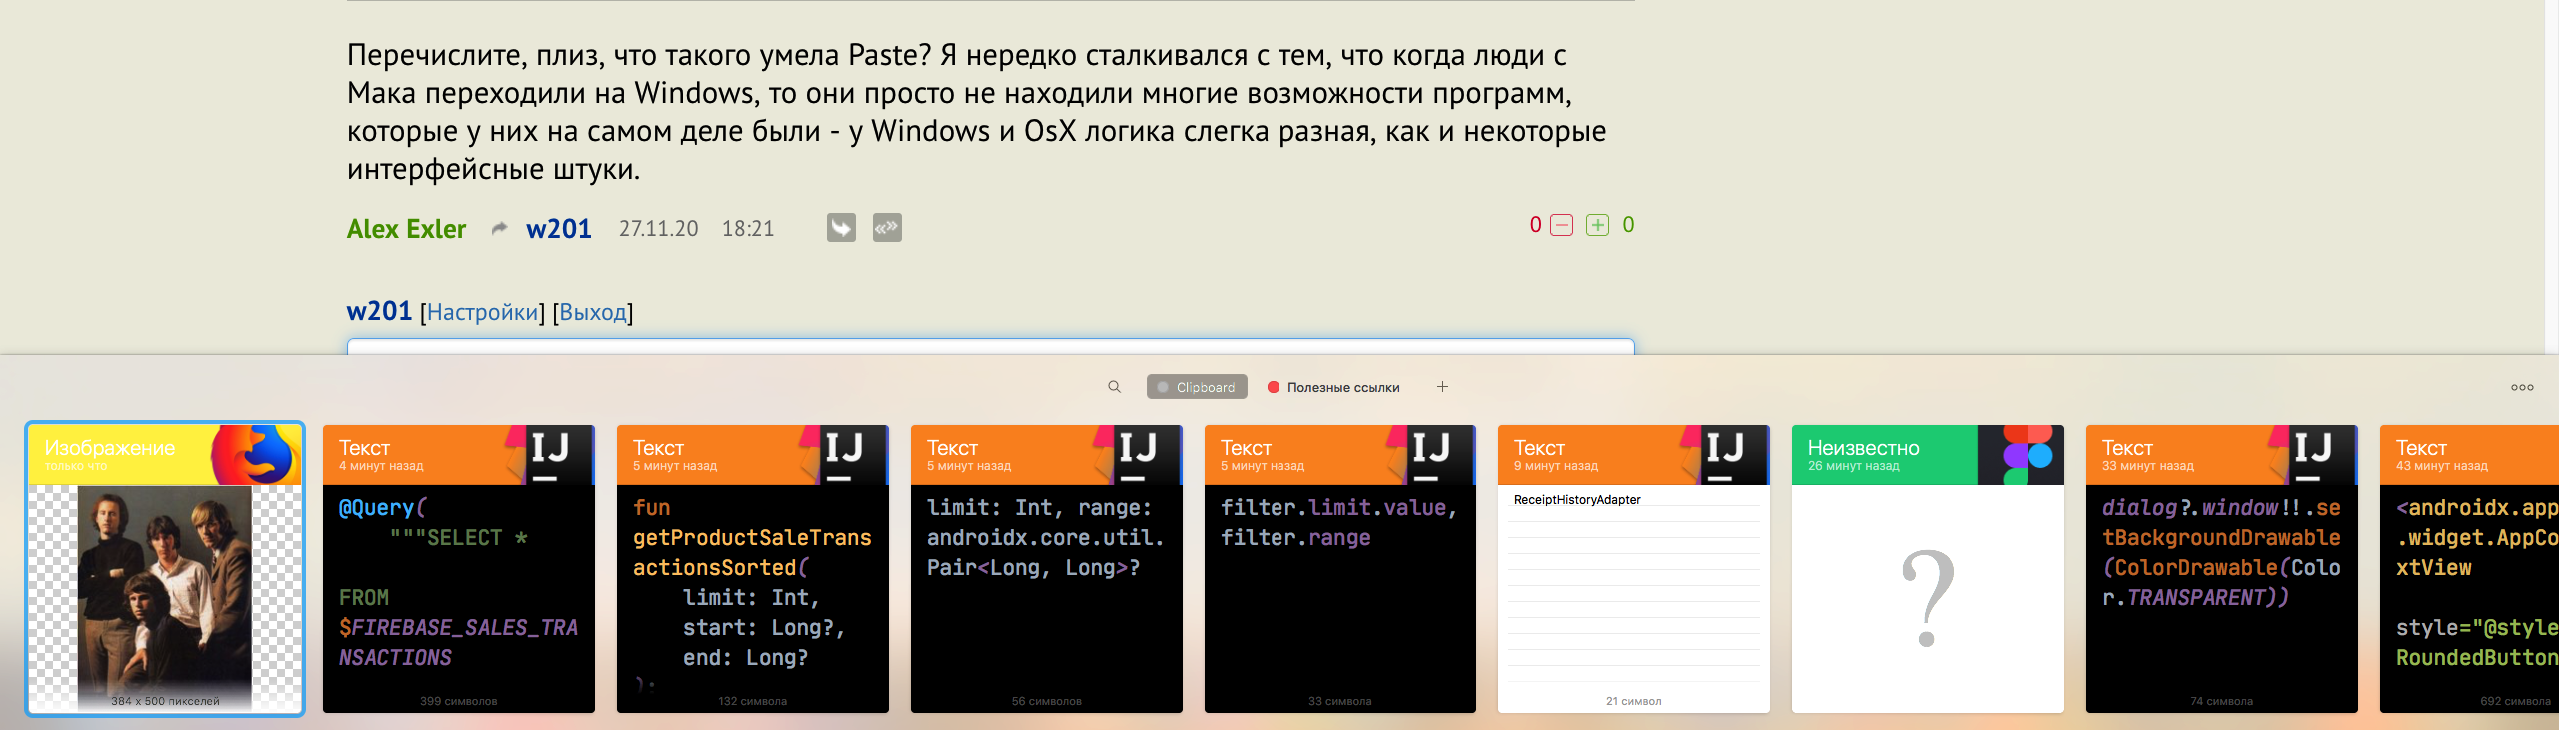Image resolution: width=2559 pixels, height=730 pixels.
Task: Switch to the Clipboard tab
Action: point(1197,387)
